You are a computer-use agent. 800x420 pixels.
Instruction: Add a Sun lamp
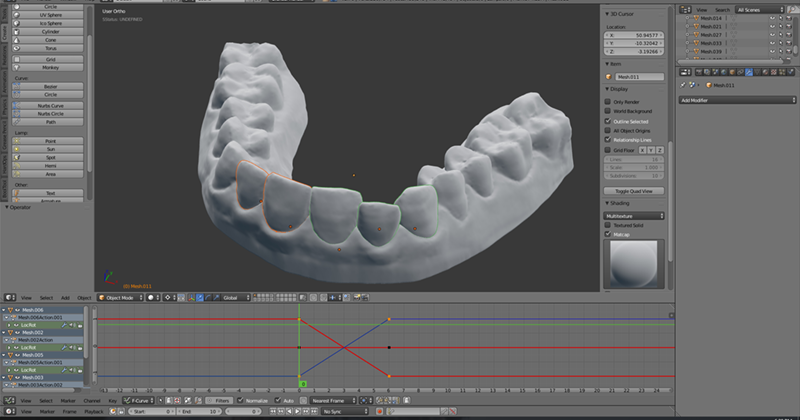pos(50,149)
